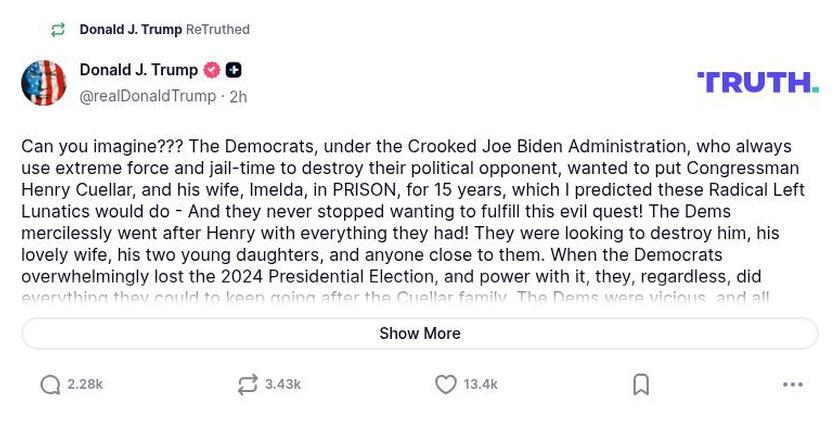Click the 3.43k ReTruth count
Image resolution: width=840 pixels, height=424 pixels.
click(x=283, y=385)
